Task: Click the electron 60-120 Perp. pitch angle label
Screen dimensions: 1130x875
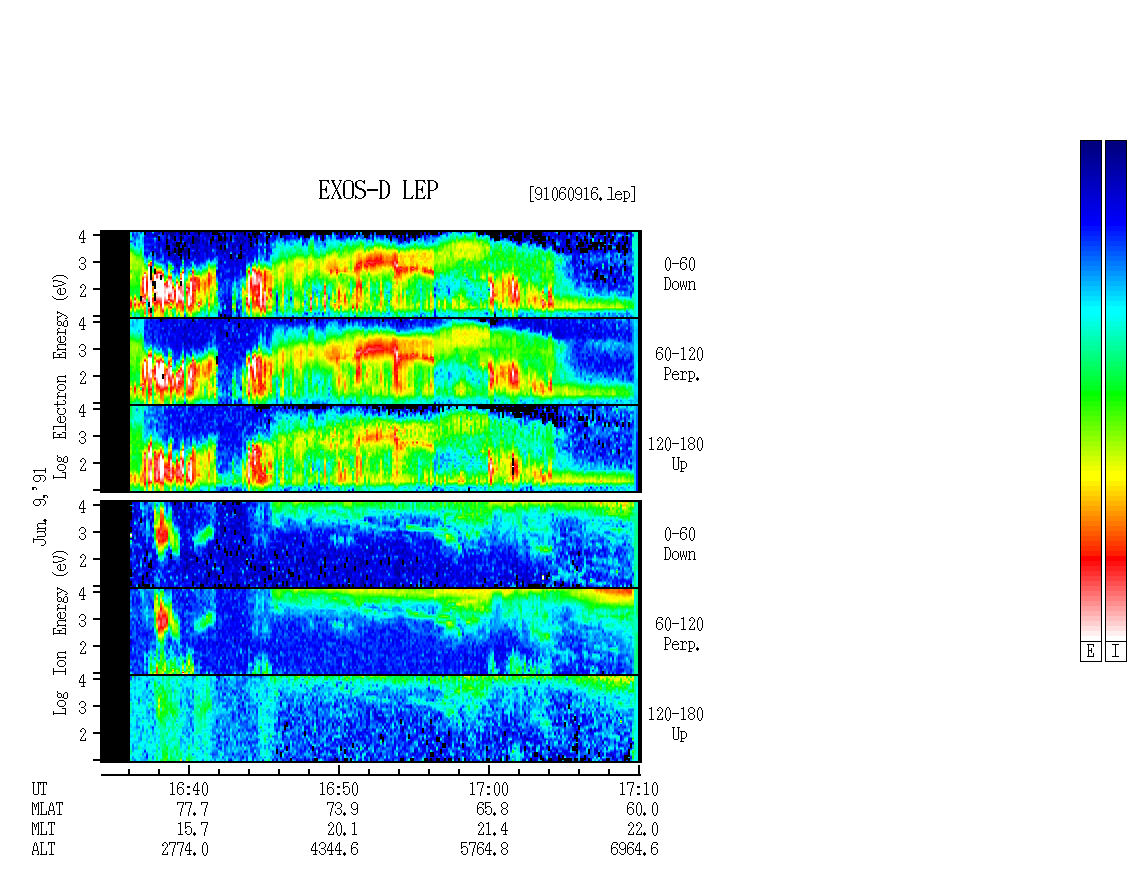Action: click(679, 364)
